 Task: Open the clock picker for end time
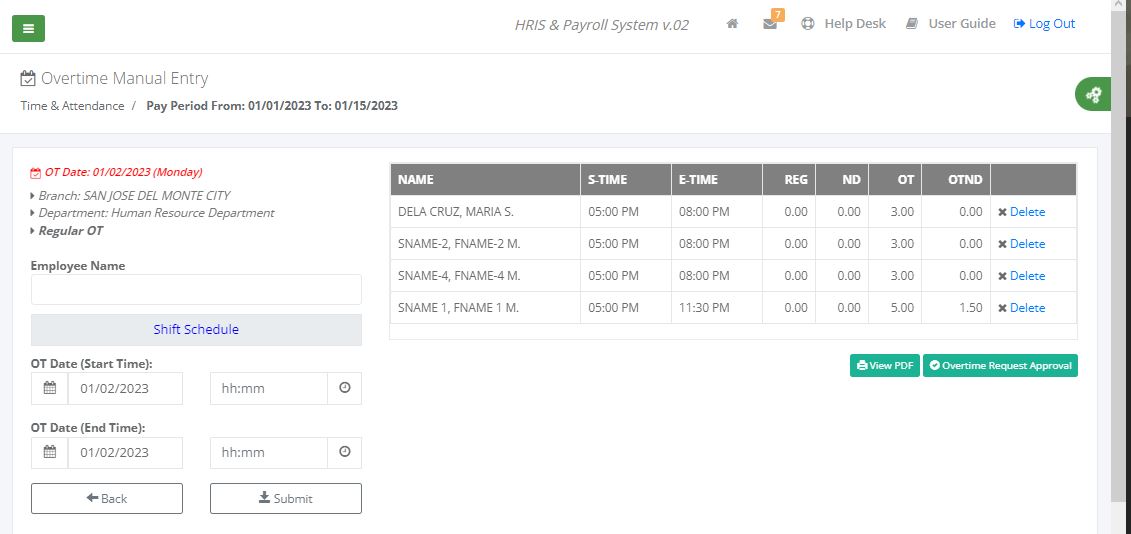(x=345, y=452)
